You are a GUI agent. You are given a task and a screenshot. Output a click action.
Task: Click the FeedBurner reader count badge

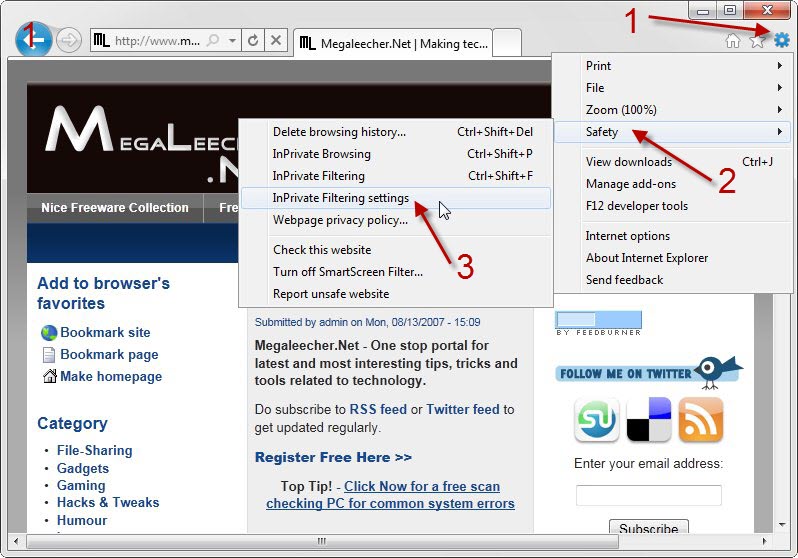coord(598,323)
